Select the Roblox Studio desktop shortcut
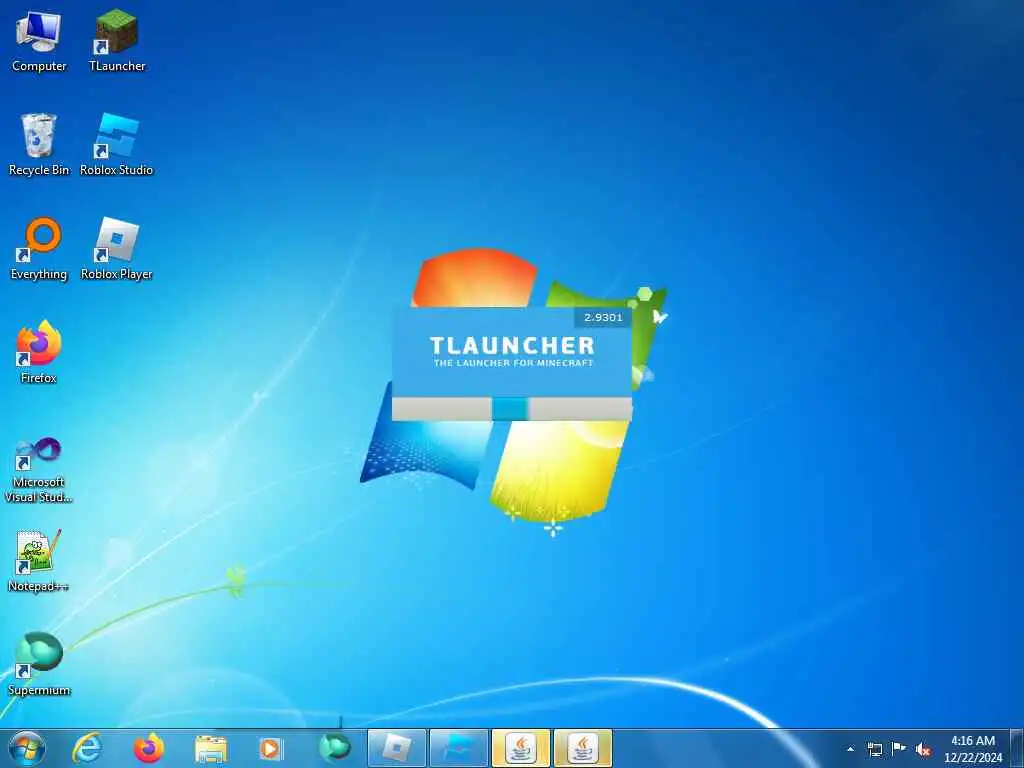 pos(116,145)
